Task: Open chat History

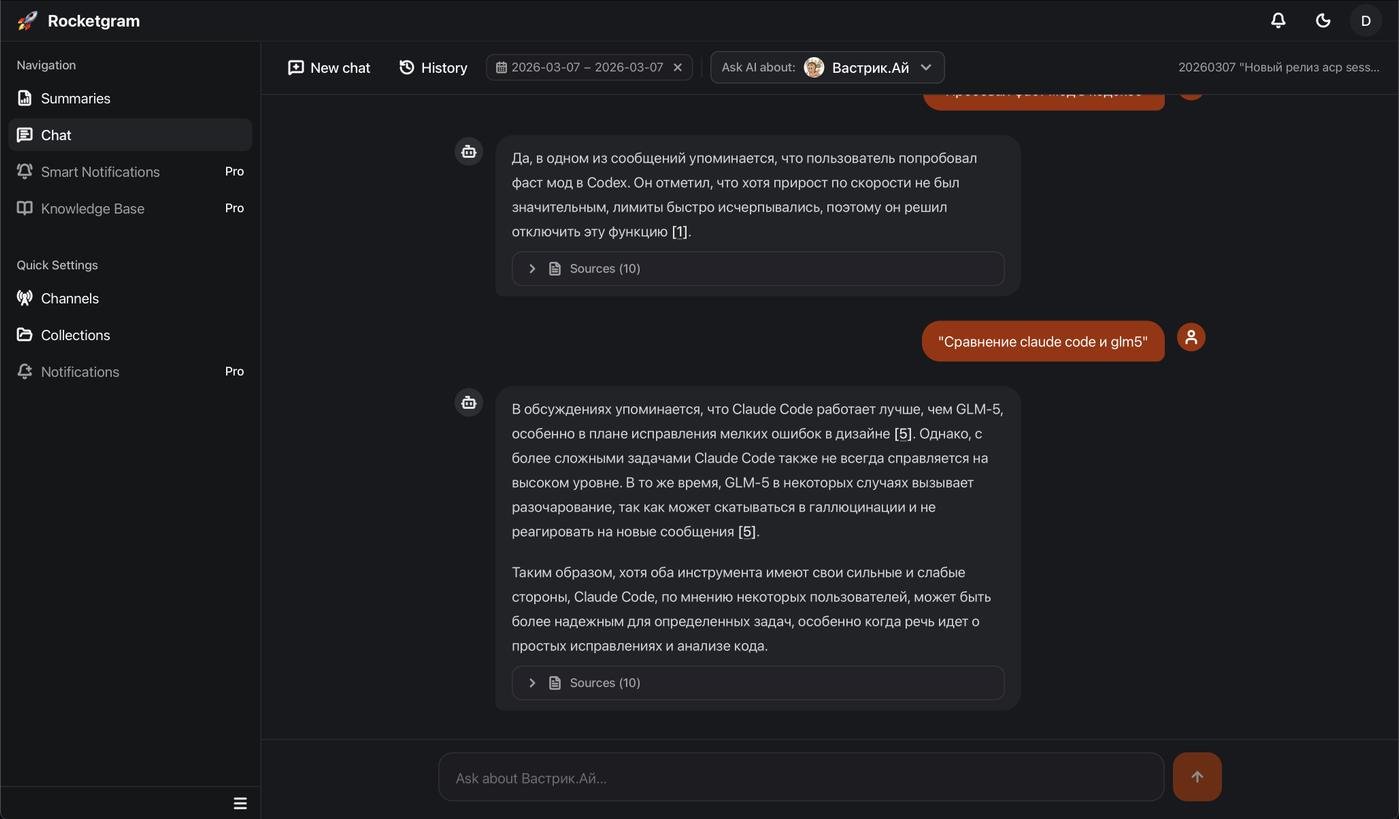Action: [x=433, y=67]
